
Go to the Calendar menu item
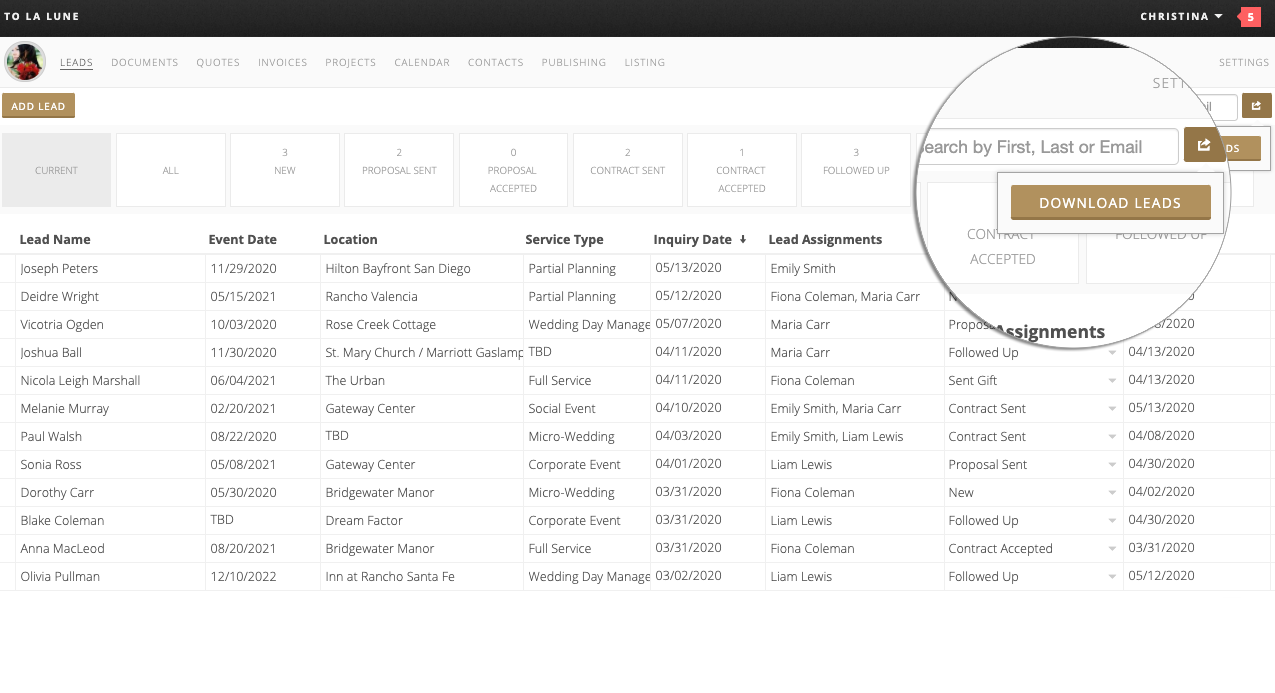[x=421, y=62]
